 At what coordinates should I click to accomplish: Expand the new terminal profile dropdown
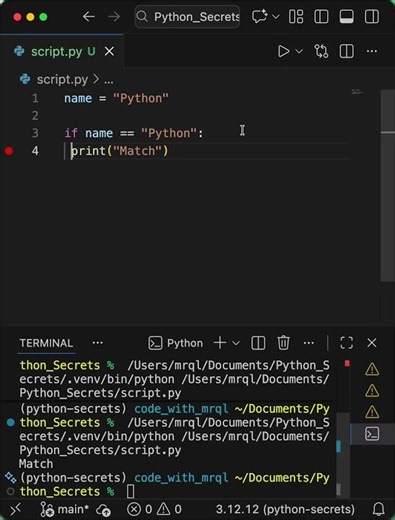click(236, 343)
